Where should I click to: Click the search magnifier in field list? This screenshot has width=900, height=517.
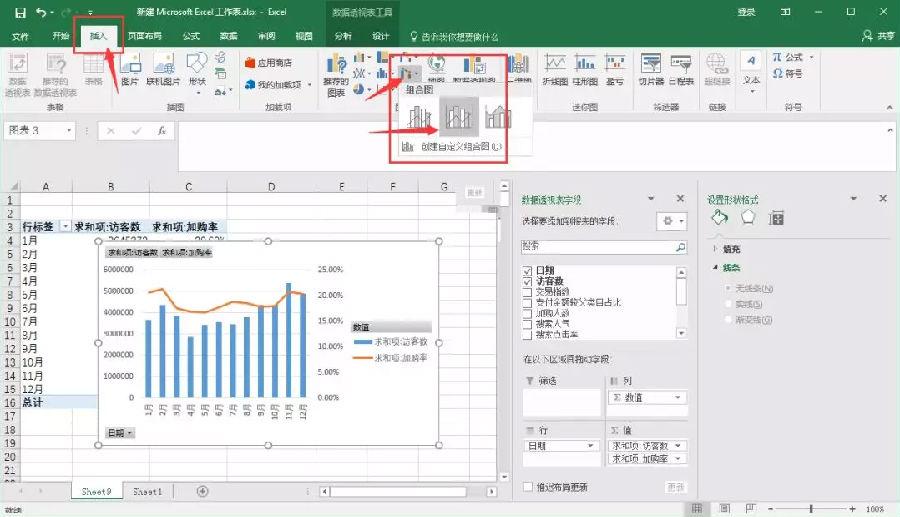coord(680,247)
